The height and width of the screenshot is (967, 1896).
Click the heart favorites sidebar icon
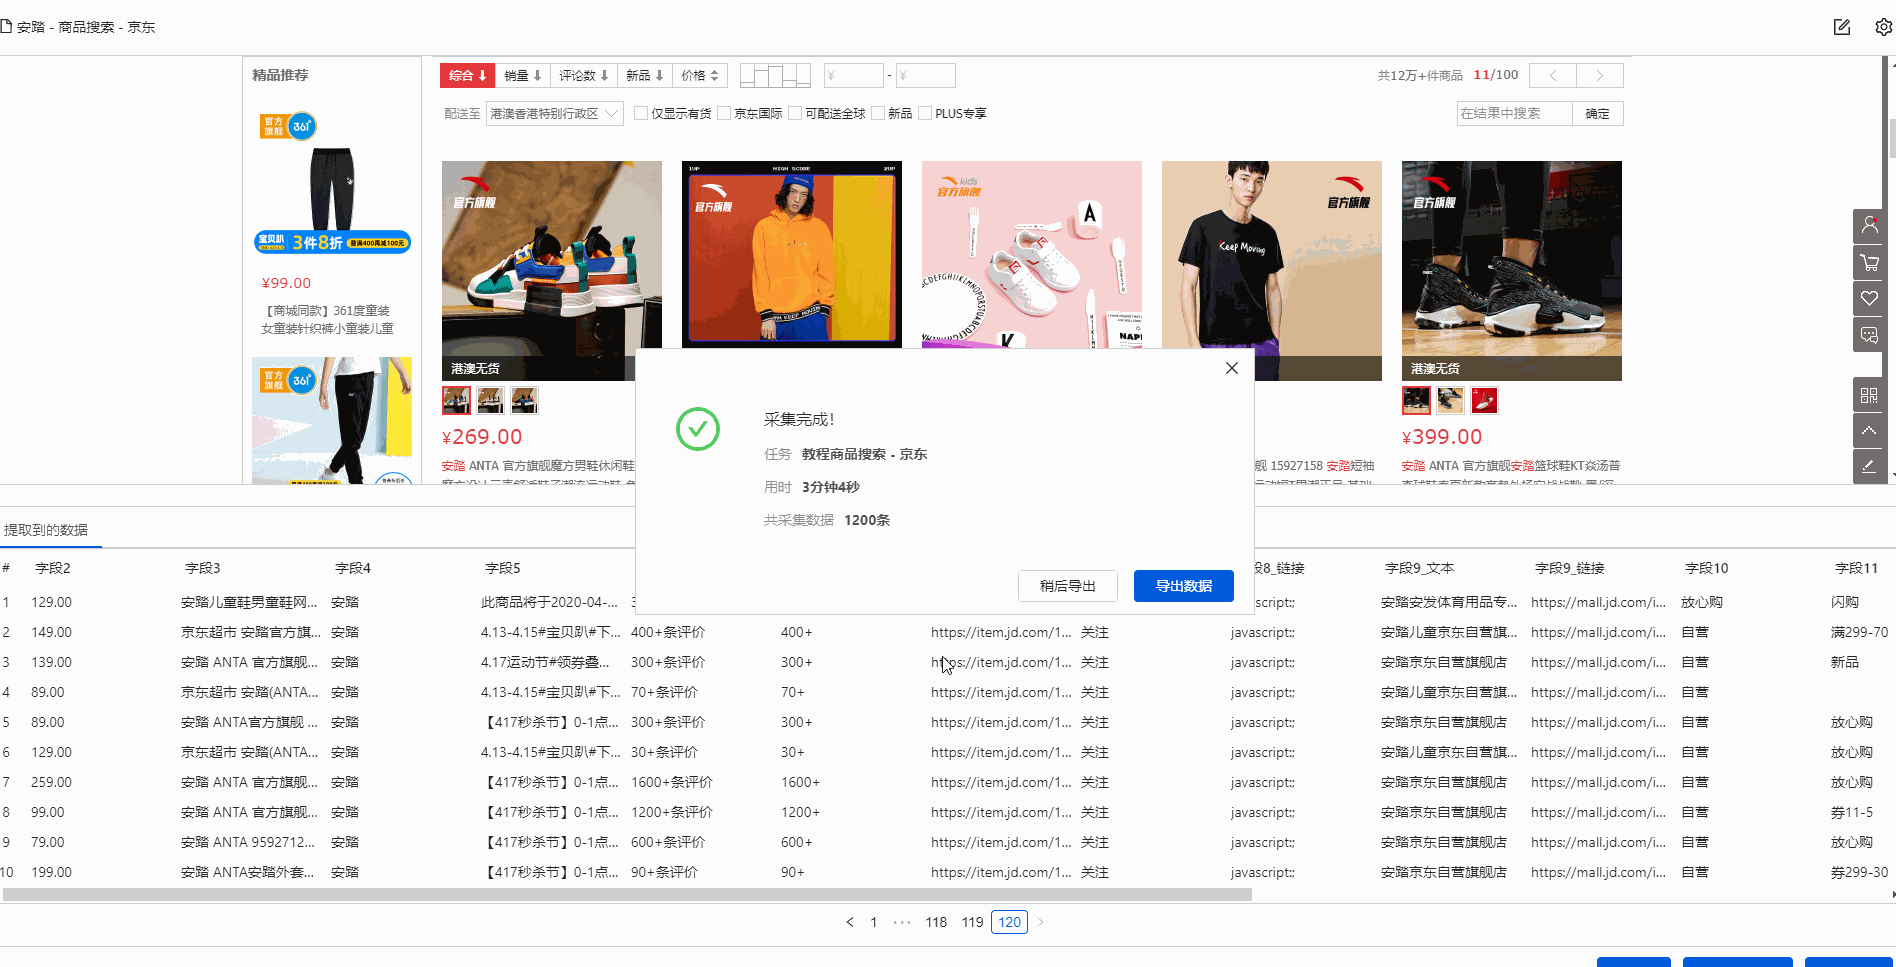click(x=1869, y=299)
